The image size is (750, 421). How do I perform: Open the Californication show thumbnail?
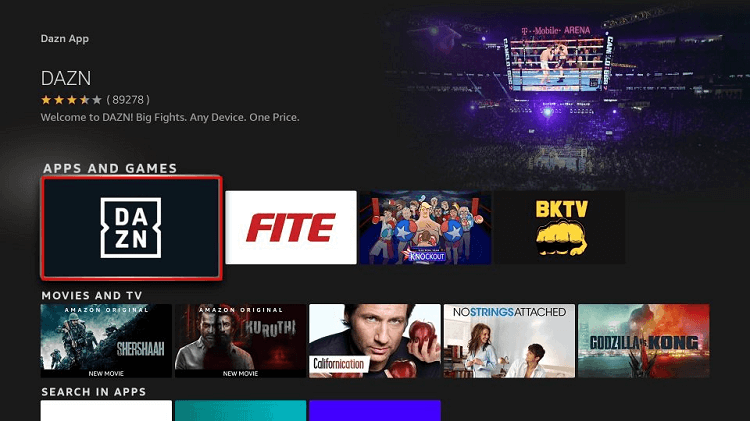(375, 341)
